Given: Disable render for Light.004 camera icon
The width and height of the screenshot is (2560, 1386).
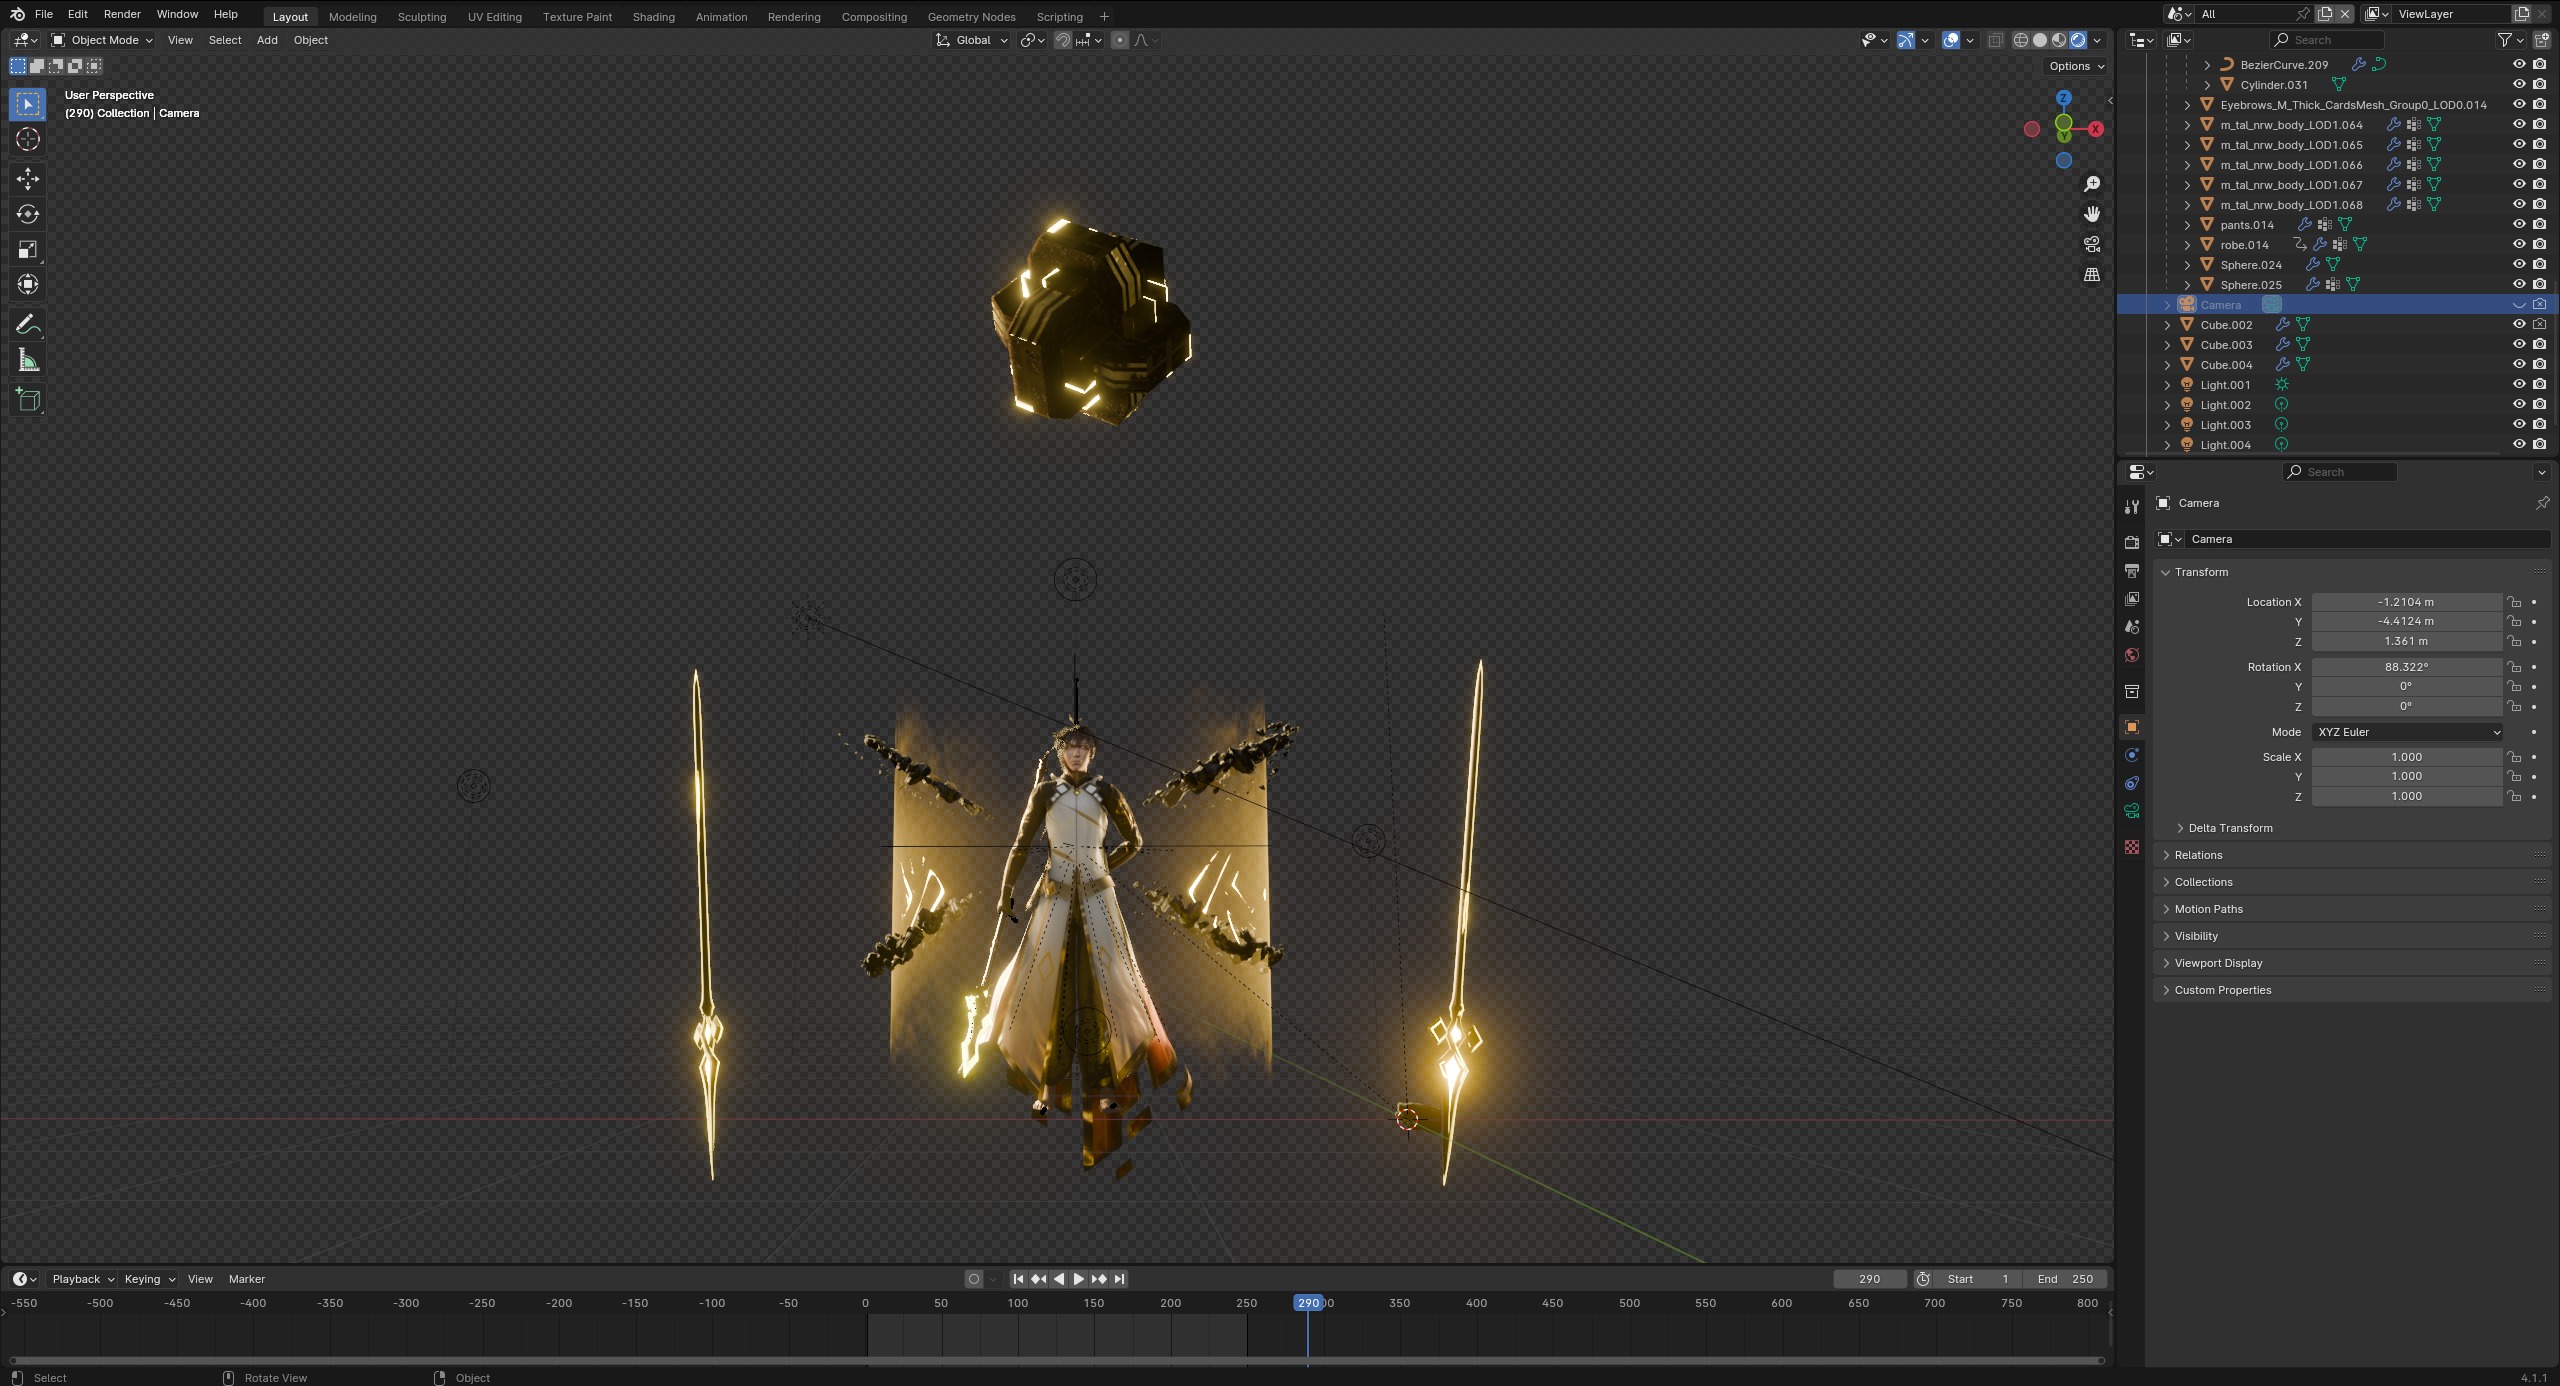Looking at the screenshot, I should (2539, 444).
